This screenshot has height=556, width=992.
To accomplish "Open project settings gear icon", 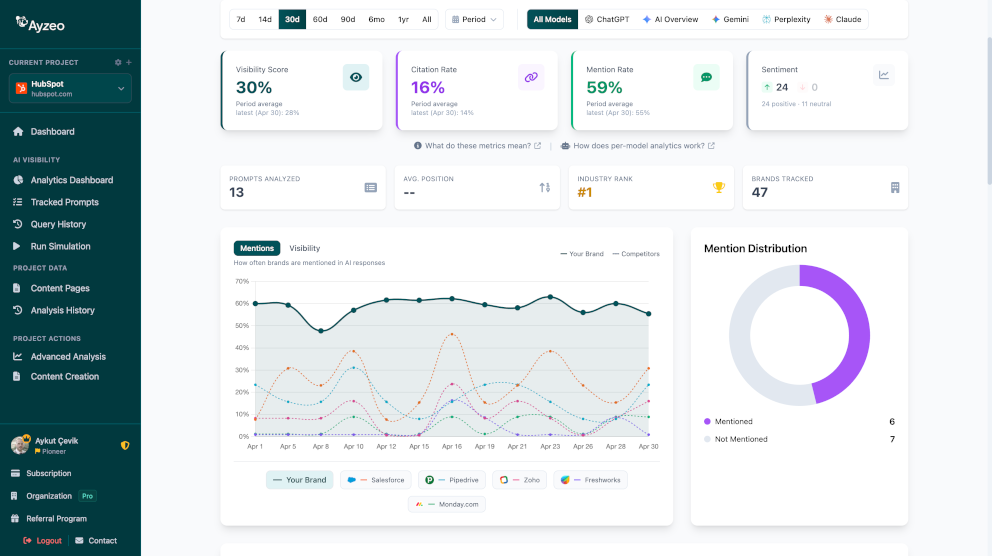I will [x=118, y=63].
